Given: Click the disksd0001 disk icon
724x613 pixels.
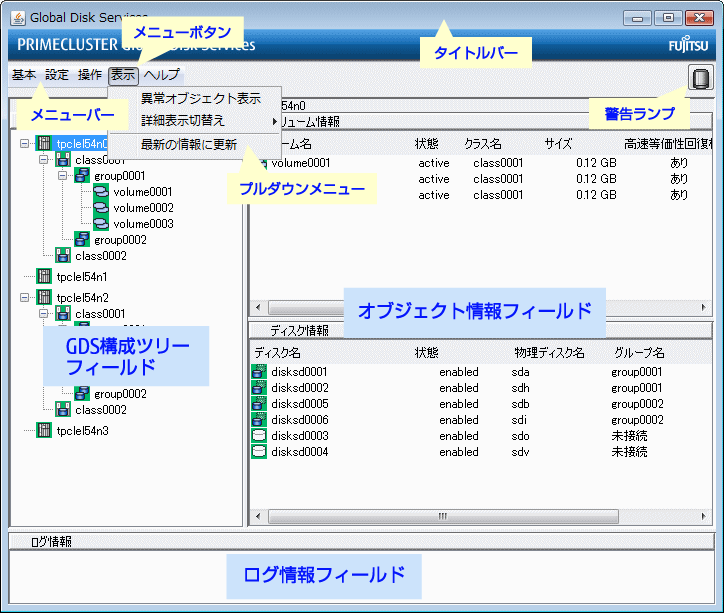Looking at the screenshot, I should click(x=259, y=372).
